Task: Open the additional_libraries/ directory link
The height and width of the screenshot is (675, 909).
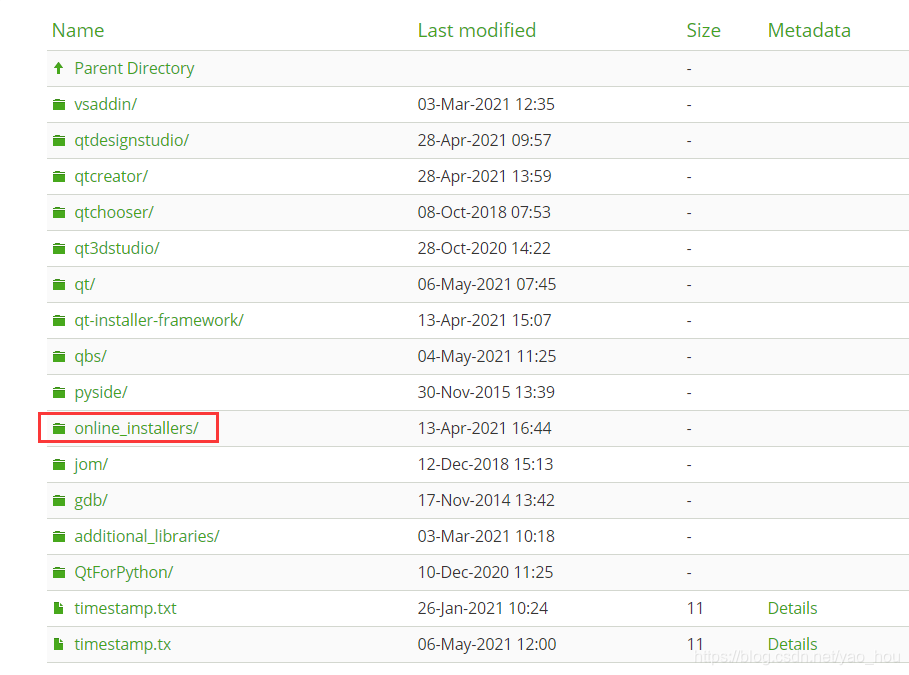Action: click(147, 536)
